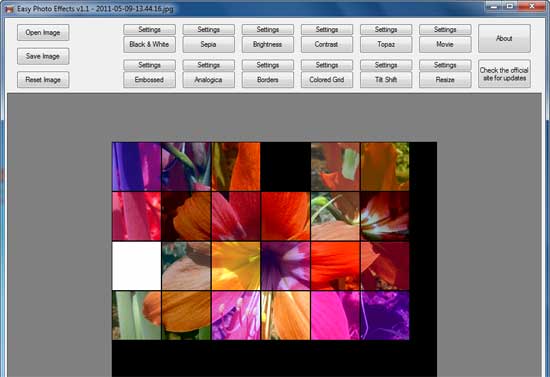Apply the Borders effect

click(x=268, y=80)
